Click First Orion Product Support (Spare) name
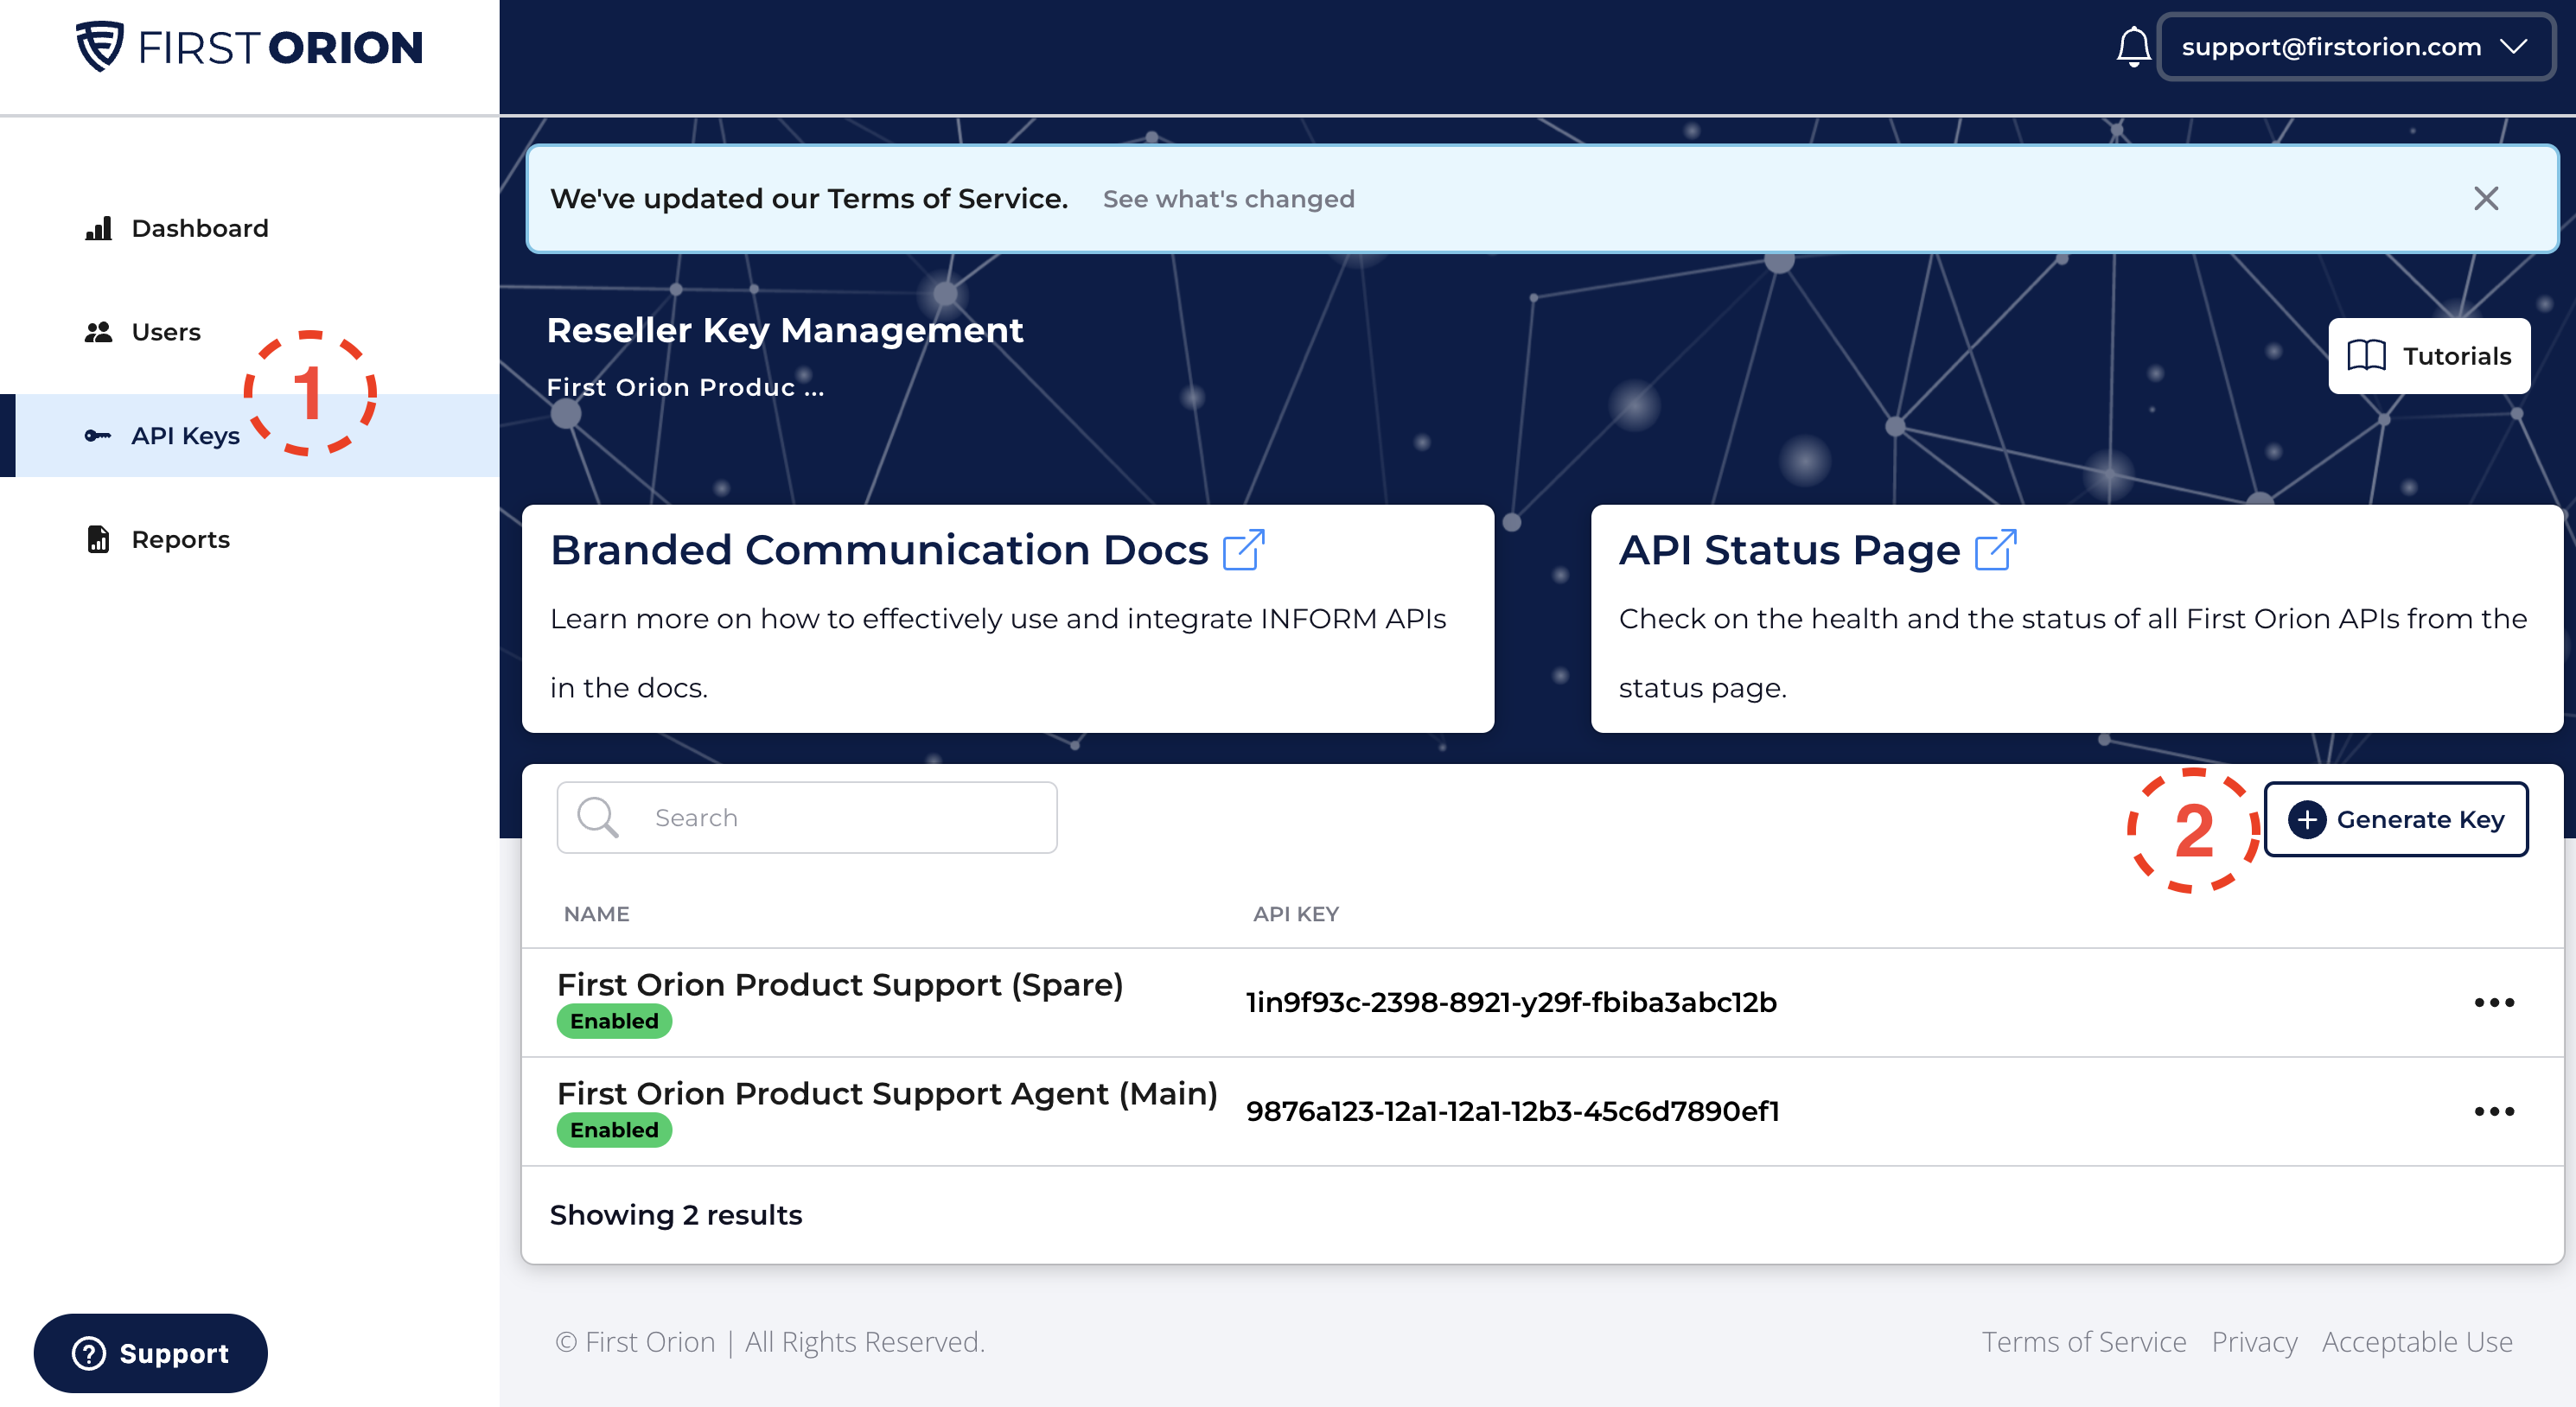The image size is (2576, 1407). coord(840,985)
